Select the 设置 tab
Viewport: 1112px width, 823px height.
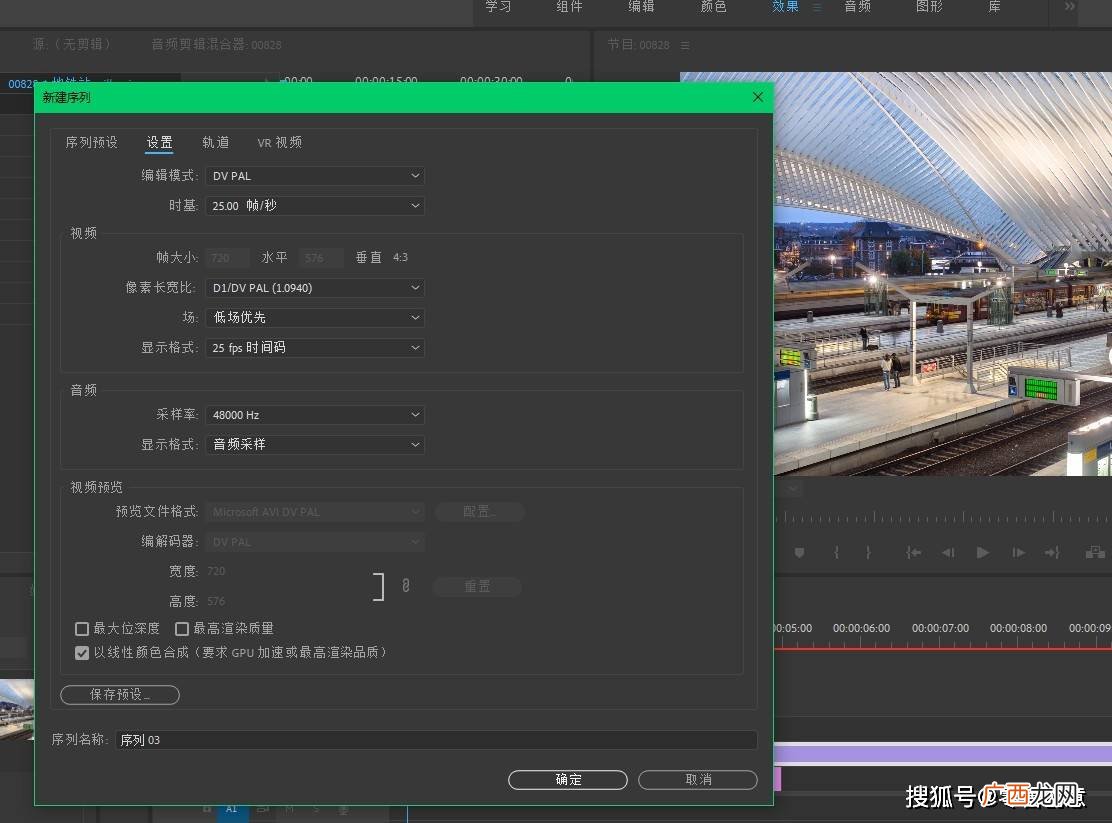[x=160, y=143]
